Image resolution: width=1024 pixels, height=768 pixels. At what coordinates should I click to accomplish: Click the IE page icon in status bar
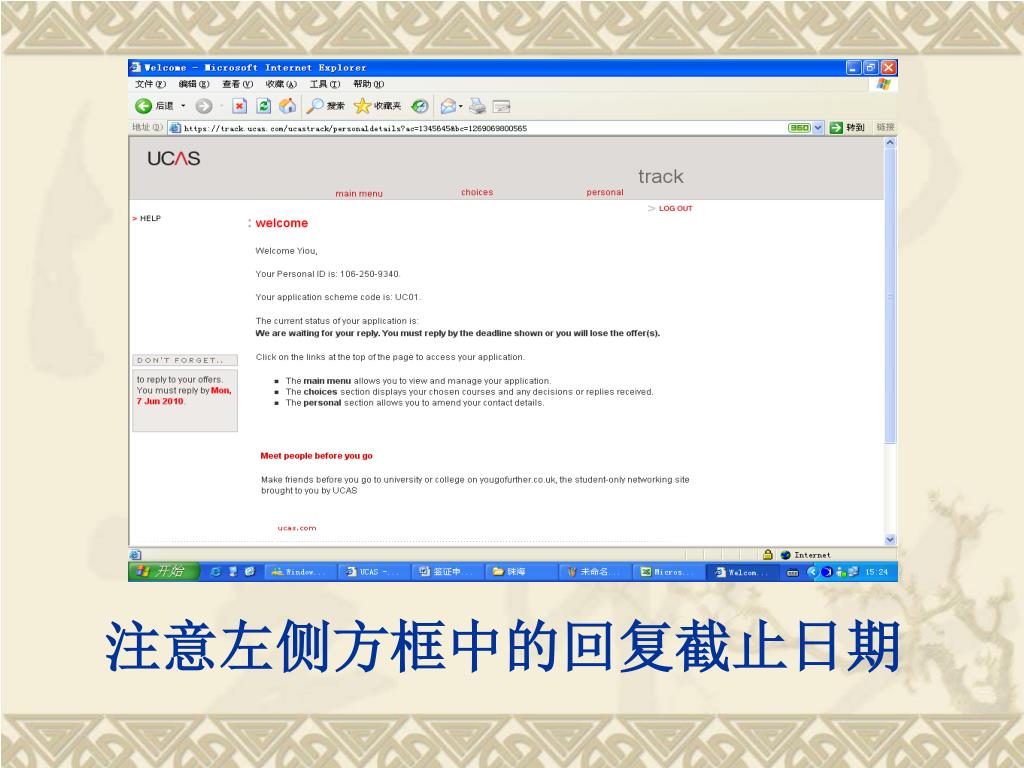click(135, 554)
